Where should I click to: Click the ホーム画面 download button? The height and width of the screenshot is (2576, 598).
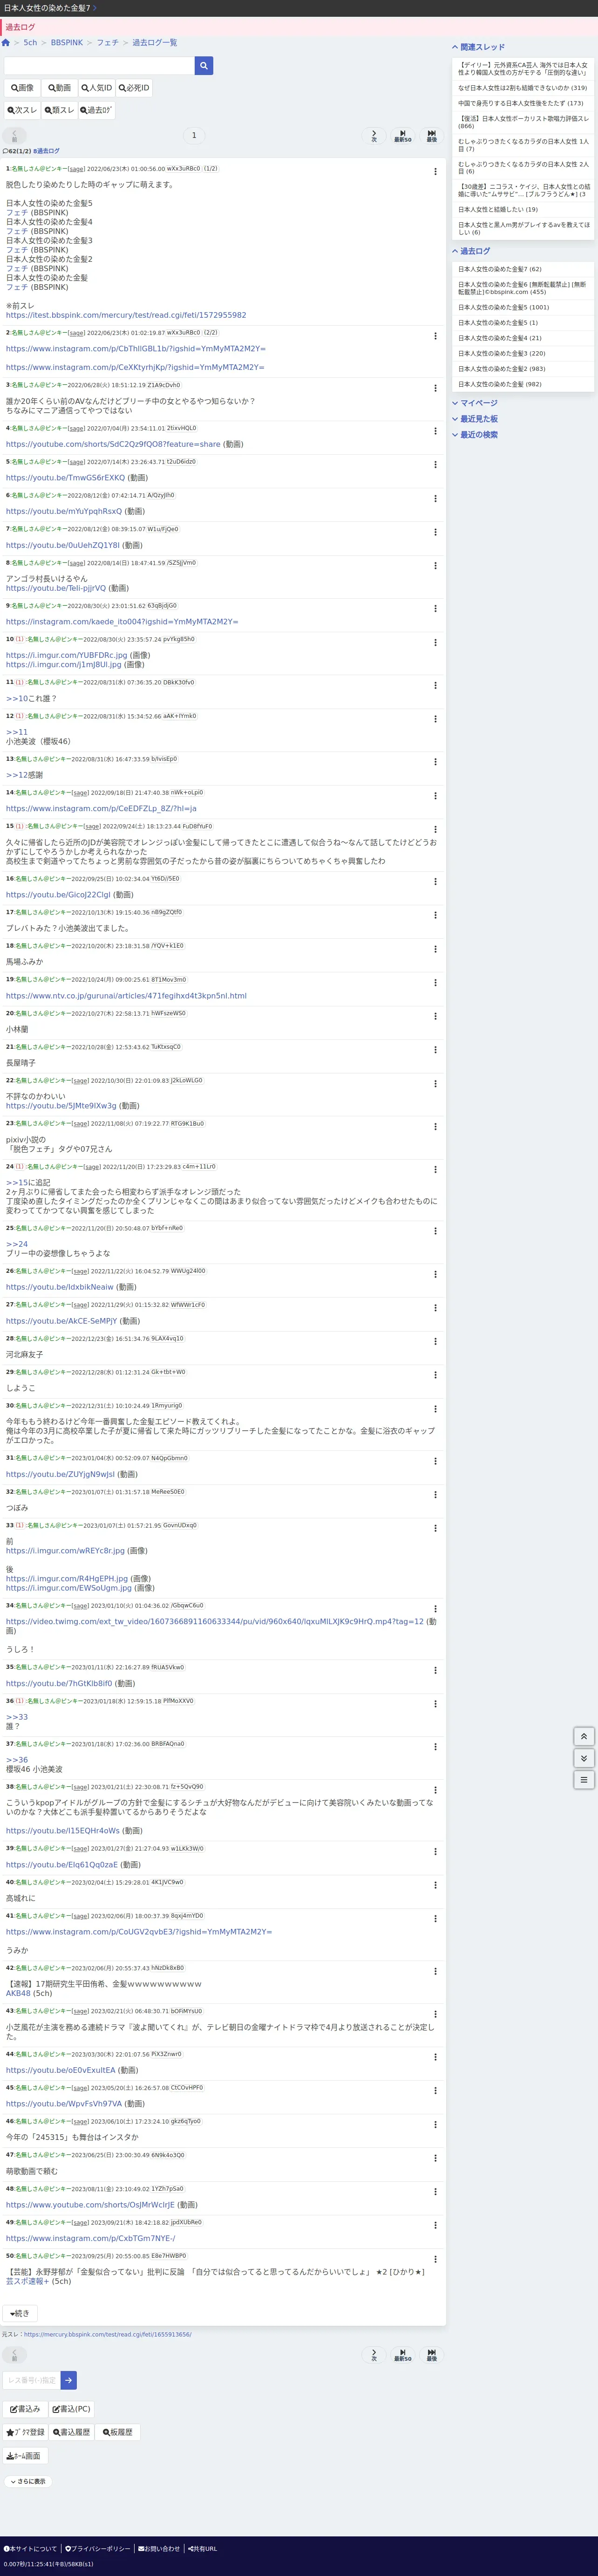pos(25,2455)
